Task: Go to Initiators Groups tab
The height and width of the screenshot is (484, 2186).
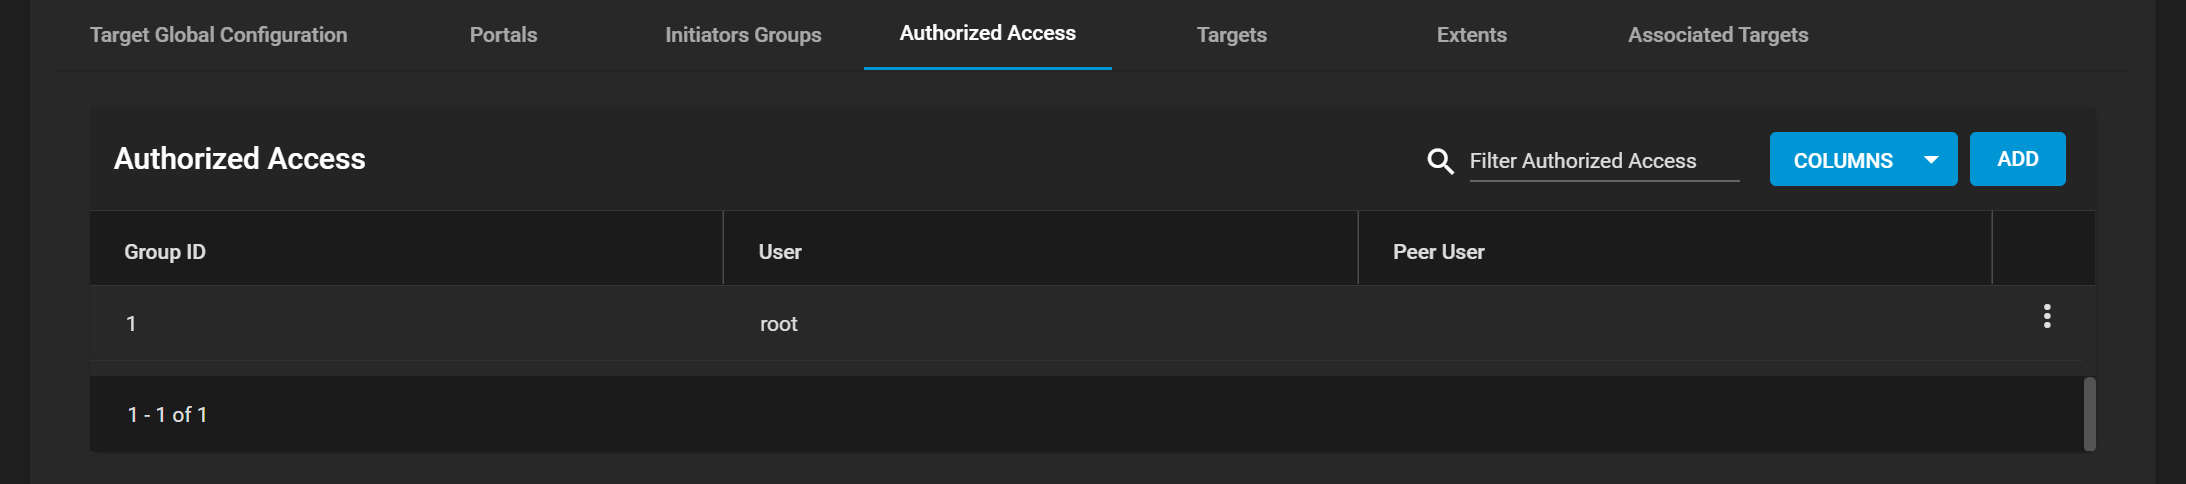Action: (x=743, y=35)
